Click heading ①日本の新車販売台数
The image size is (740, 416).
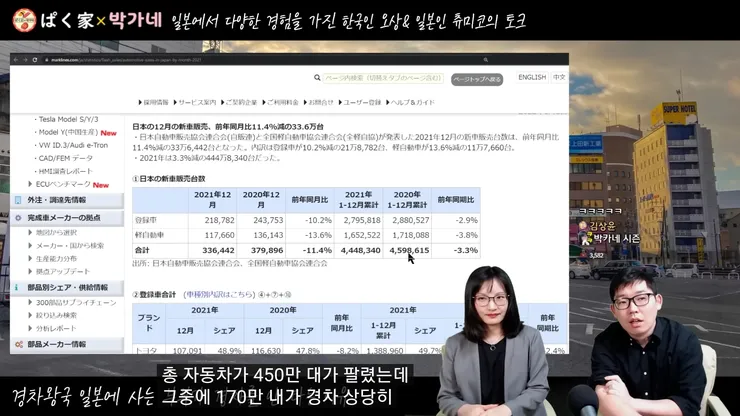click(168, 178)
